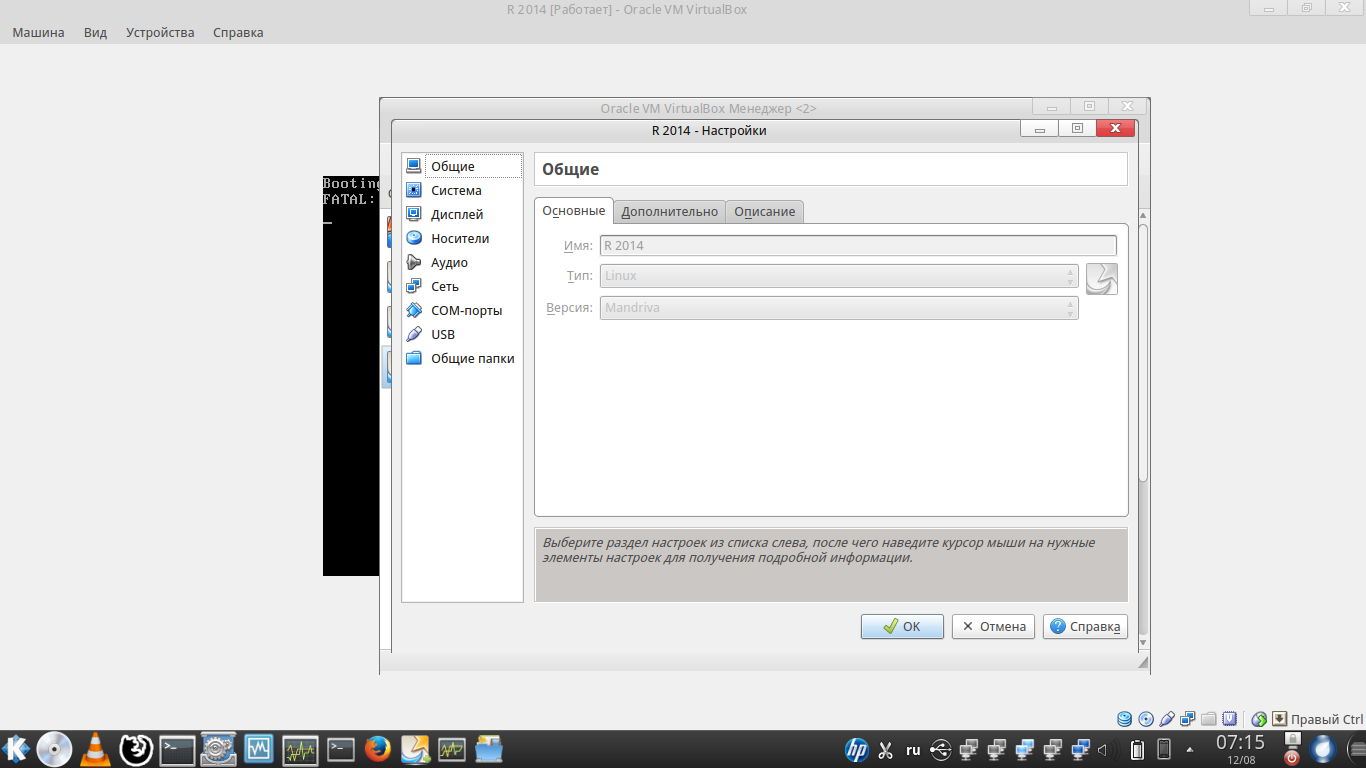Viewport: 1366px width, 768px height.
Task: Click the hard disk activity status icon
Action: click(1125, 719)
